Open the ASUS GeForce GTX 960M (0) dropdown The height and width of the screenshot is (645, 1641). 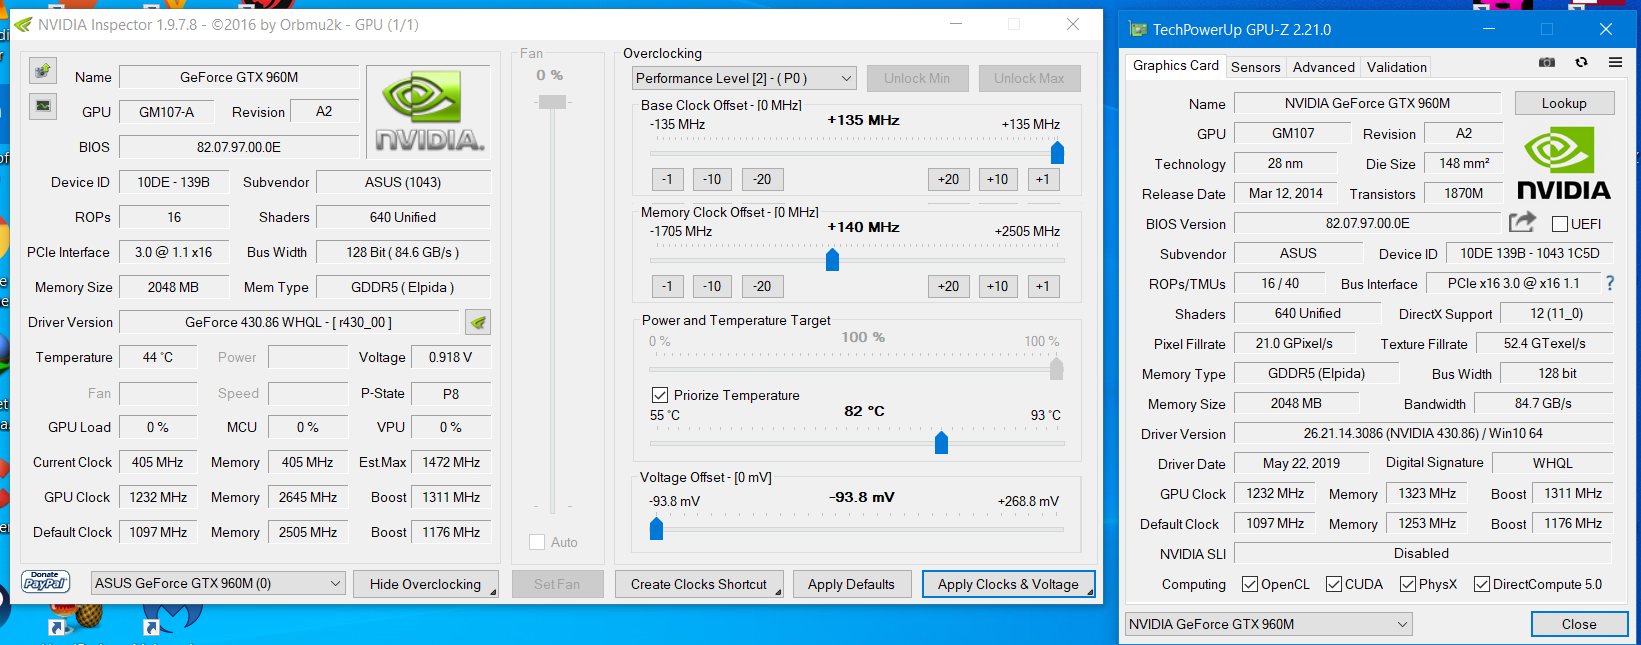click(219, 583)
